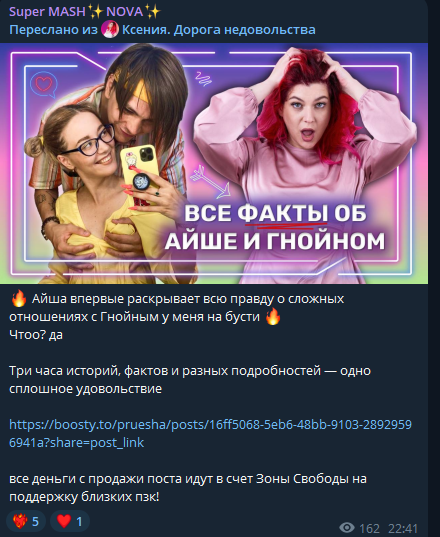Click the 162 views count
This screenshot has width=440, height=537.
[x=369, y=528]
